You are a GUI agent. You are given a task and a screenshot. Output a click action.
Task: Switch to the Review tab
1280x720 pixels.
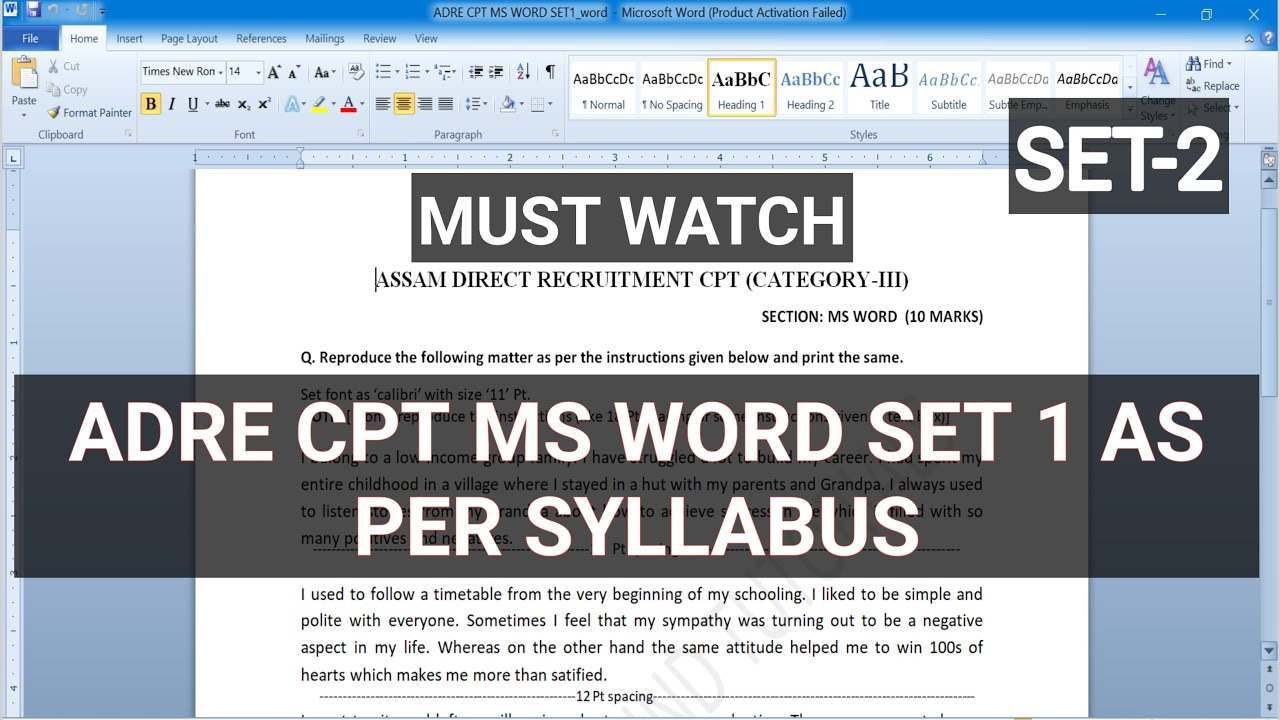click(380, 38)
